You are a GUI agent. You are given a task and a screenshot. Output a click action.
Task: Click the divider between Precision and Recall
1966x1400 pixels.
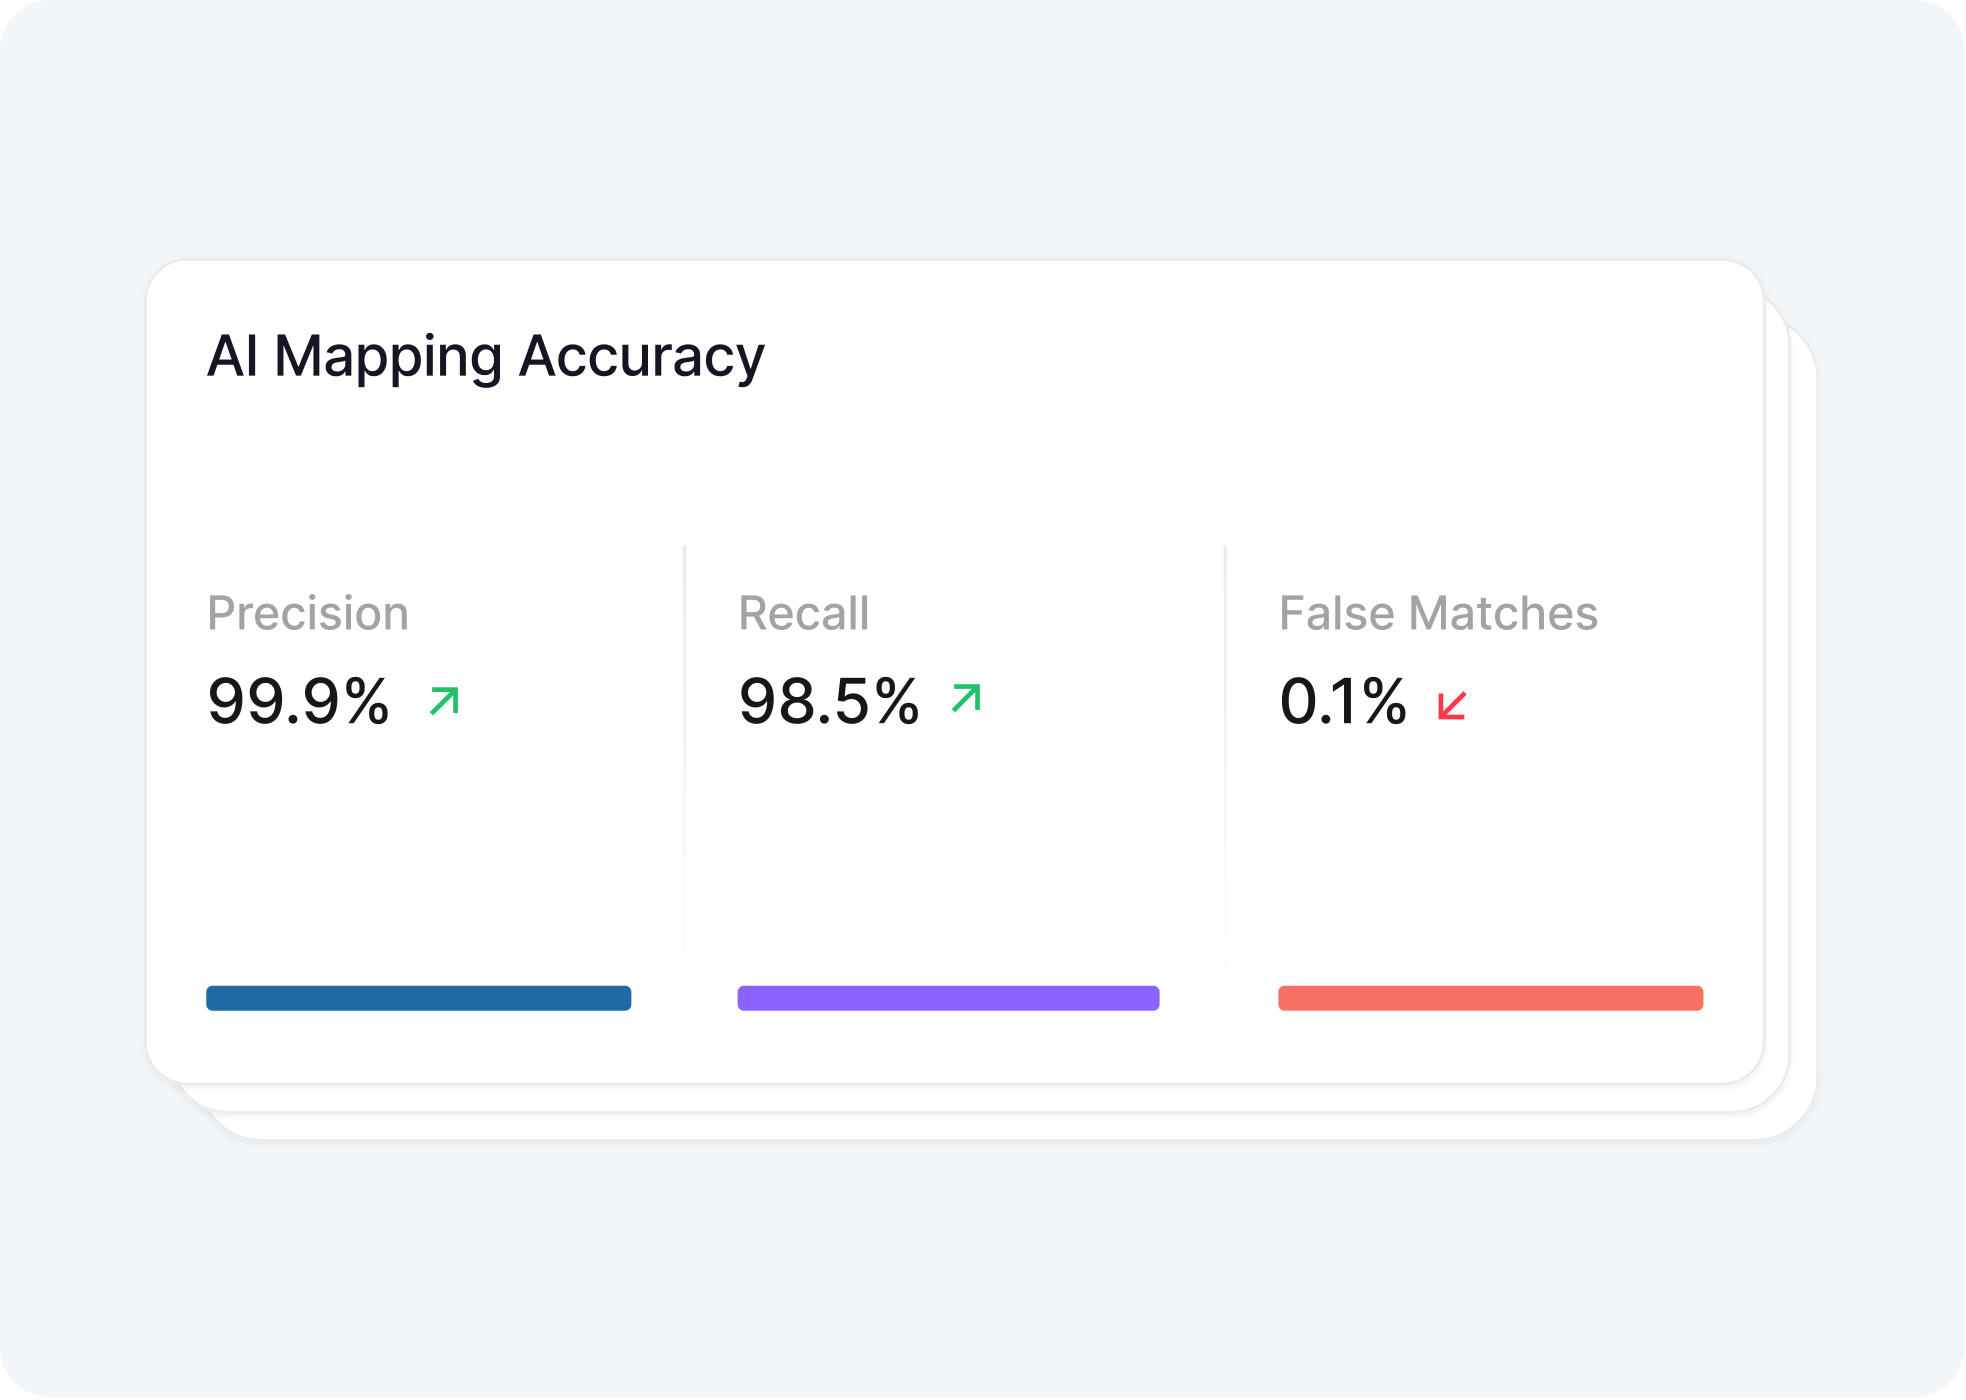click(684, 760)
